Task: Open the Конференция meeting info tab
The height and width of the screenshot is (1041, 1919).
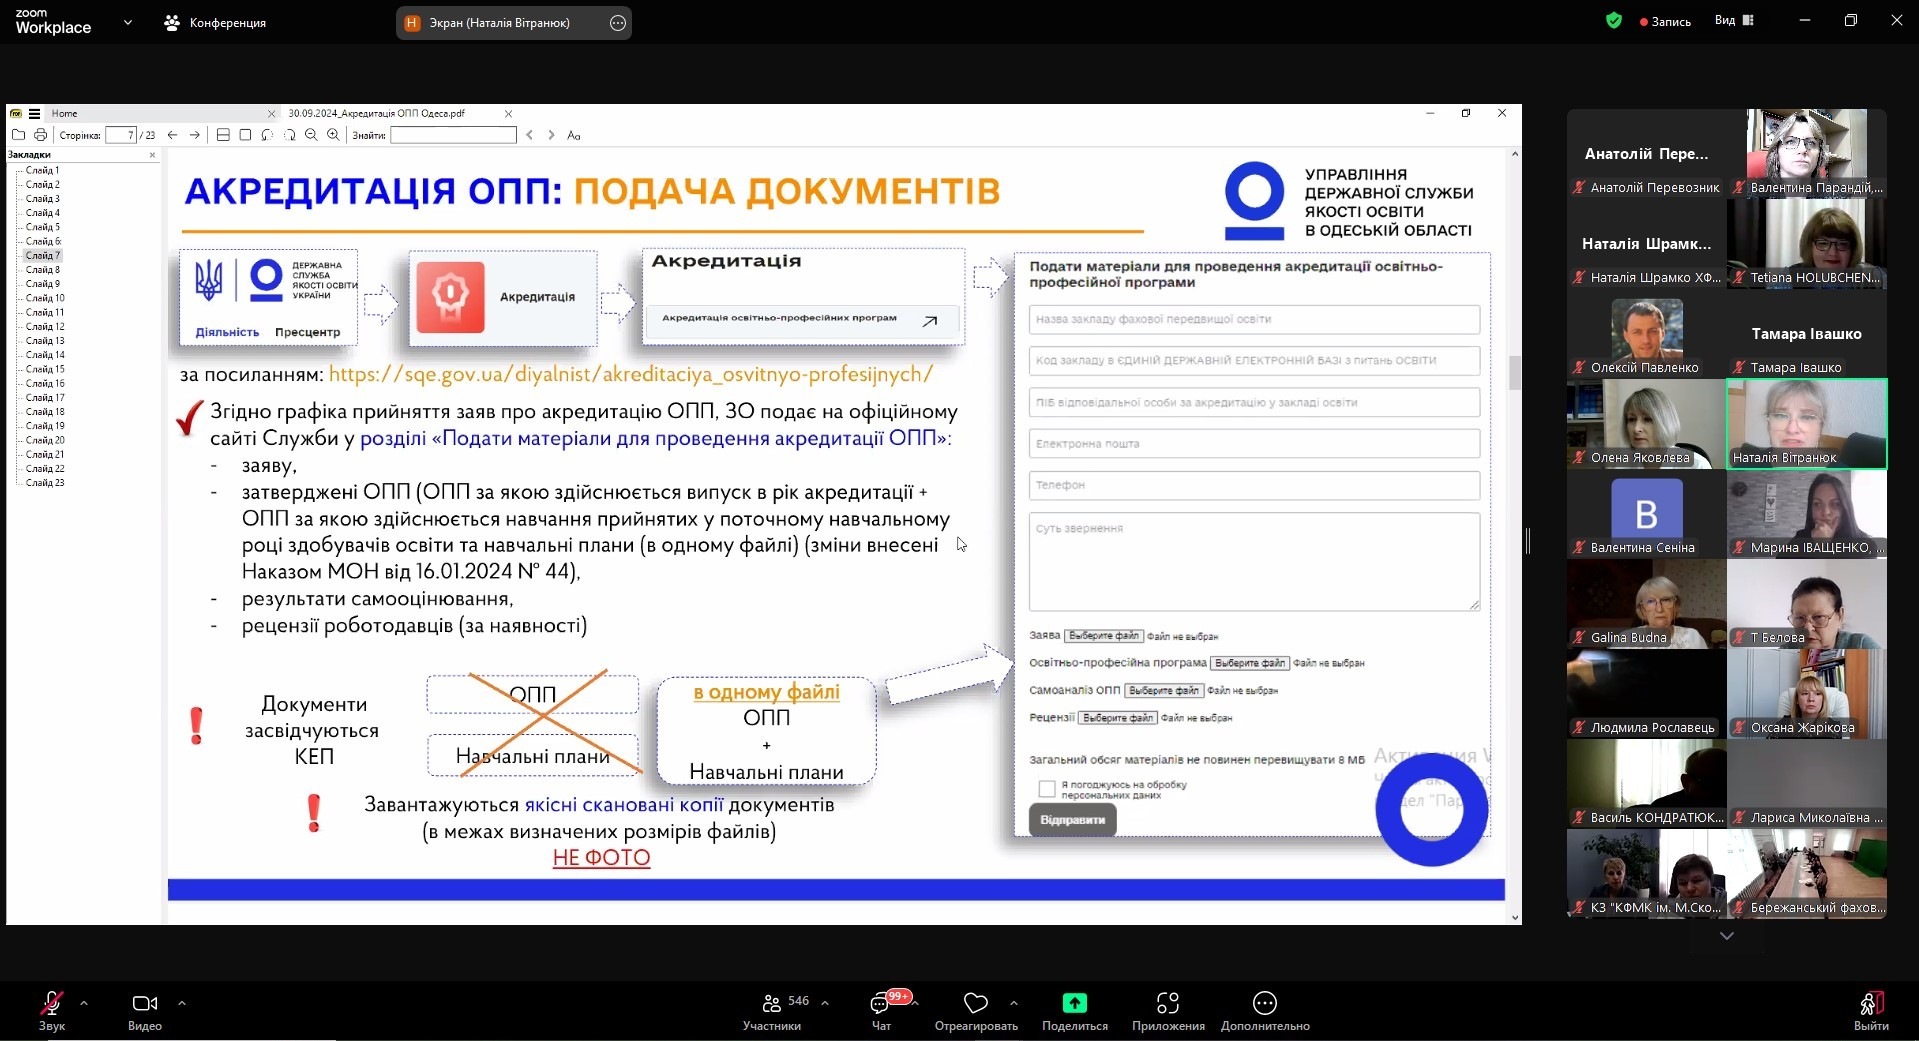Action: 215,22
